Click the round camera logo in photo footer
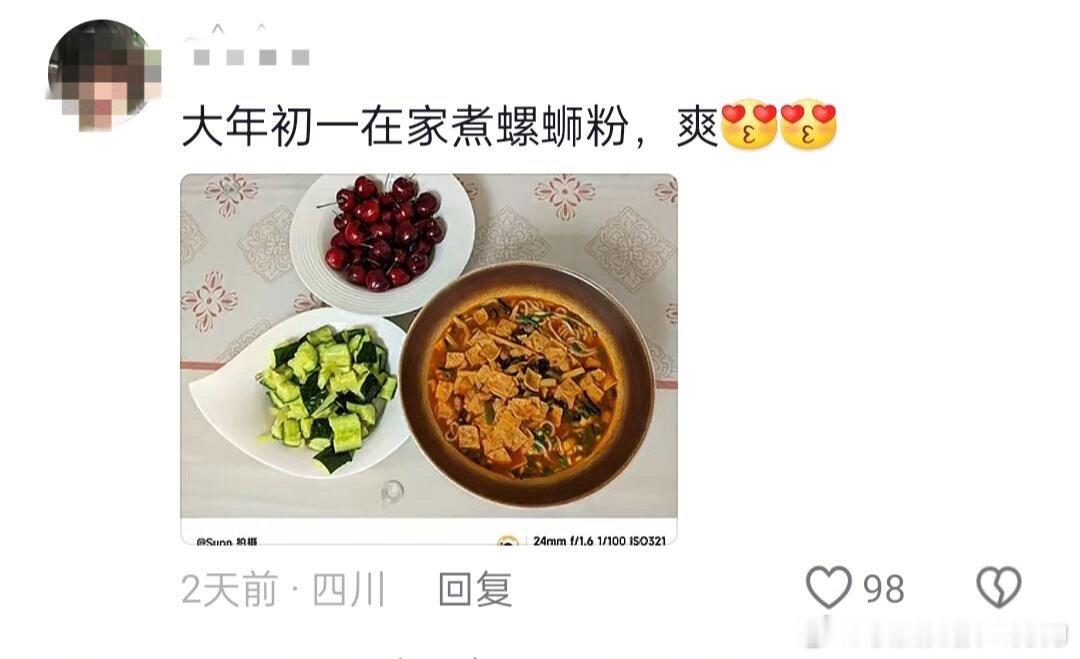 pos(508,541)
